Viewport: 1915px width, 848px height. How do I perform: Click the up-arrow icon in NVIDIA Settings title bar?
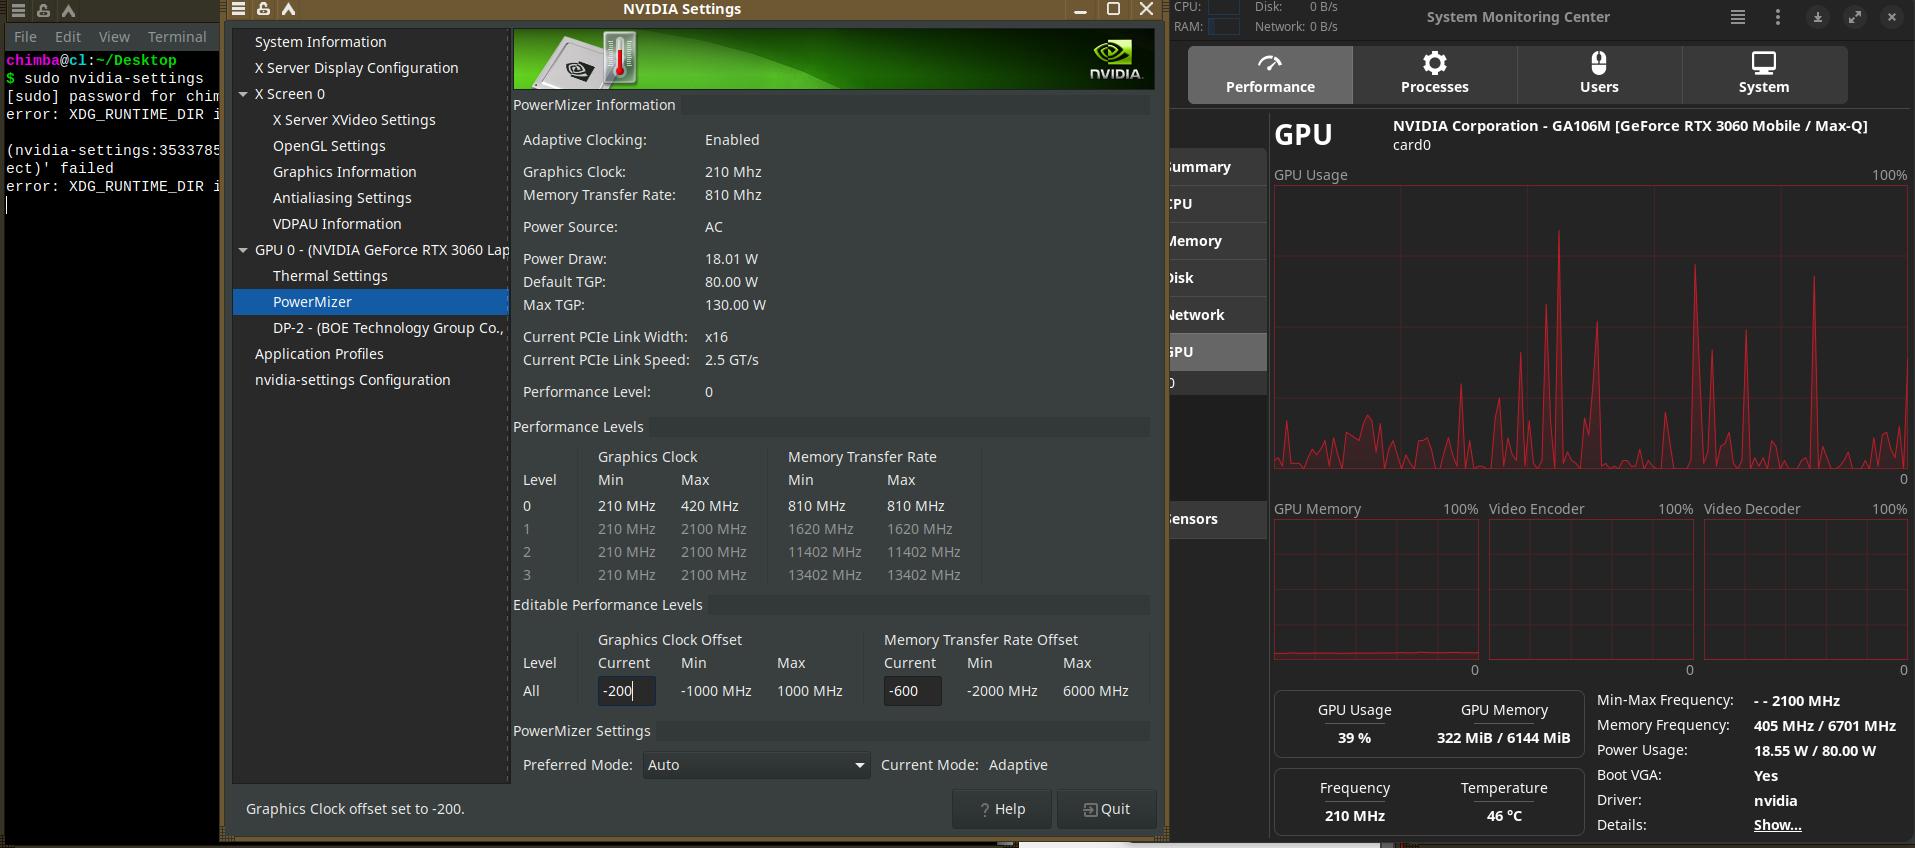(288, 9)
